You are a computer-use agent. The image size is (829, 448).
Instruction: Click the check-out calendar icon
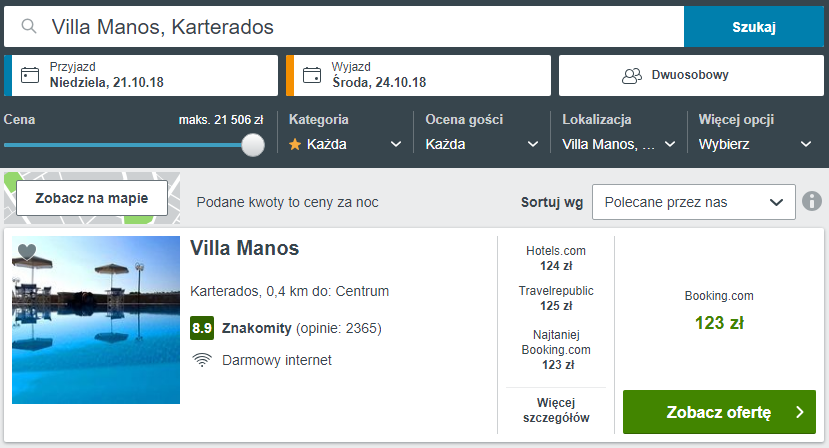click(x=312, y=75)
